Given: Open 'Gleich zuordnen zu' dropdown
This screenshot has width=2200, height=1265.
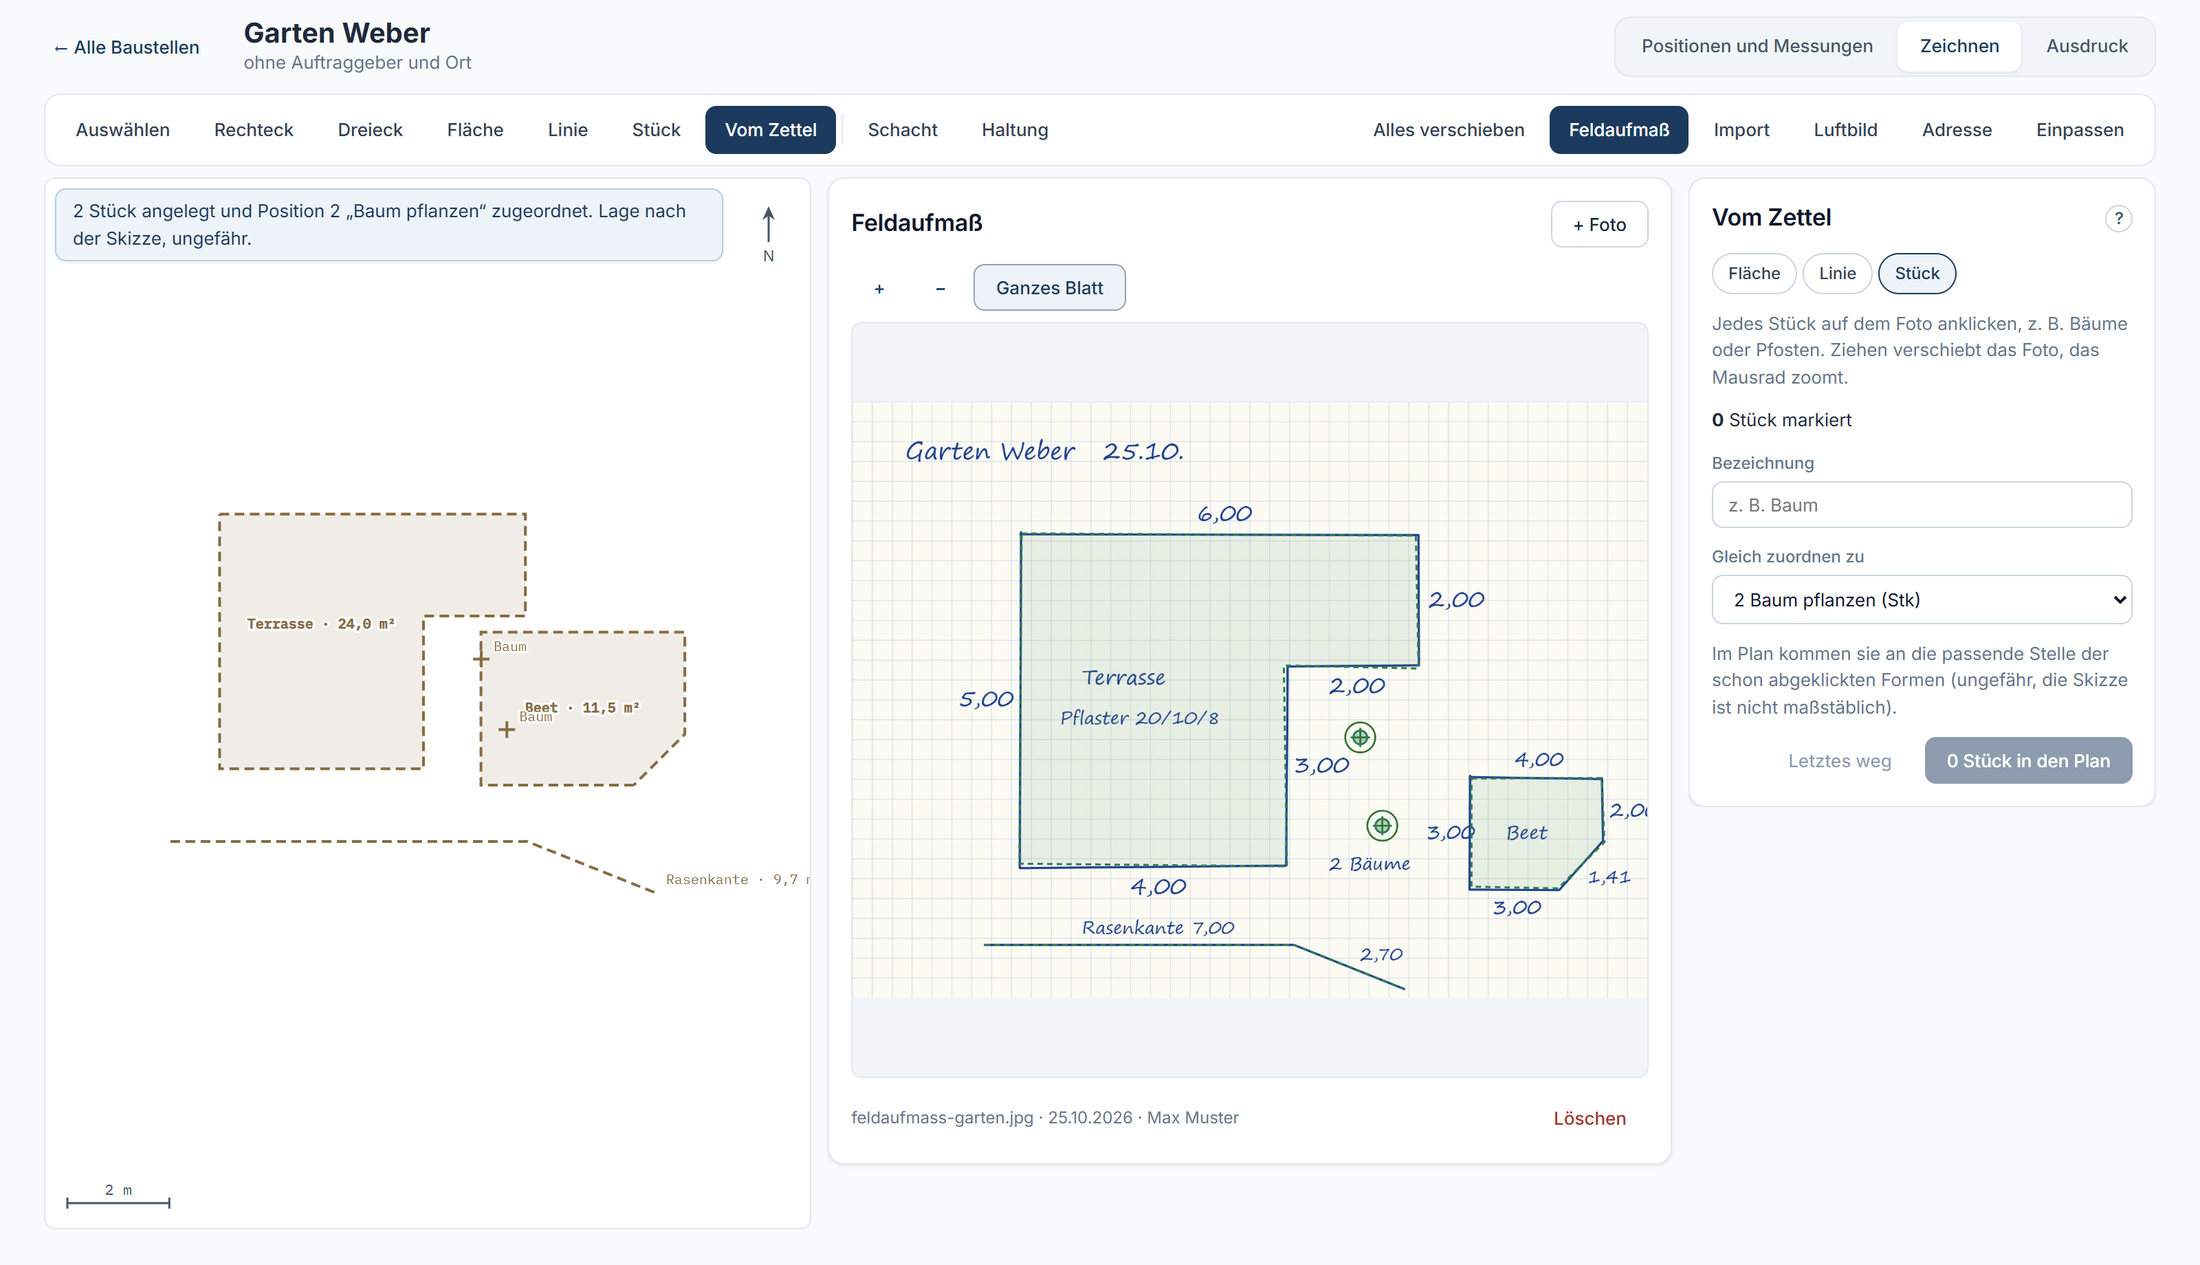Looking at the screenshot, I should (x=1921, y=600).
